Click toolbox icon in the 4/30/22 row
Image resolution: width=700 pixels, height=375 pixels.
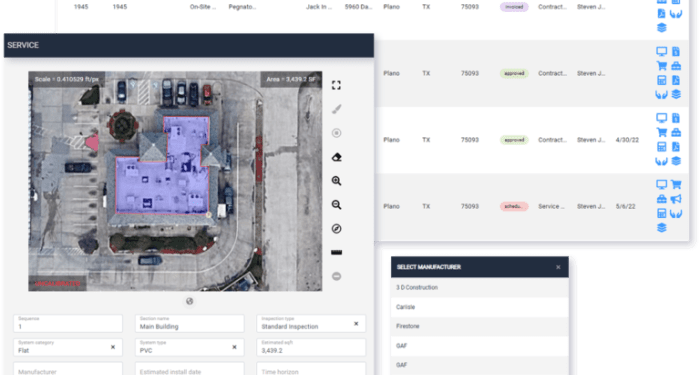point(676,133)
